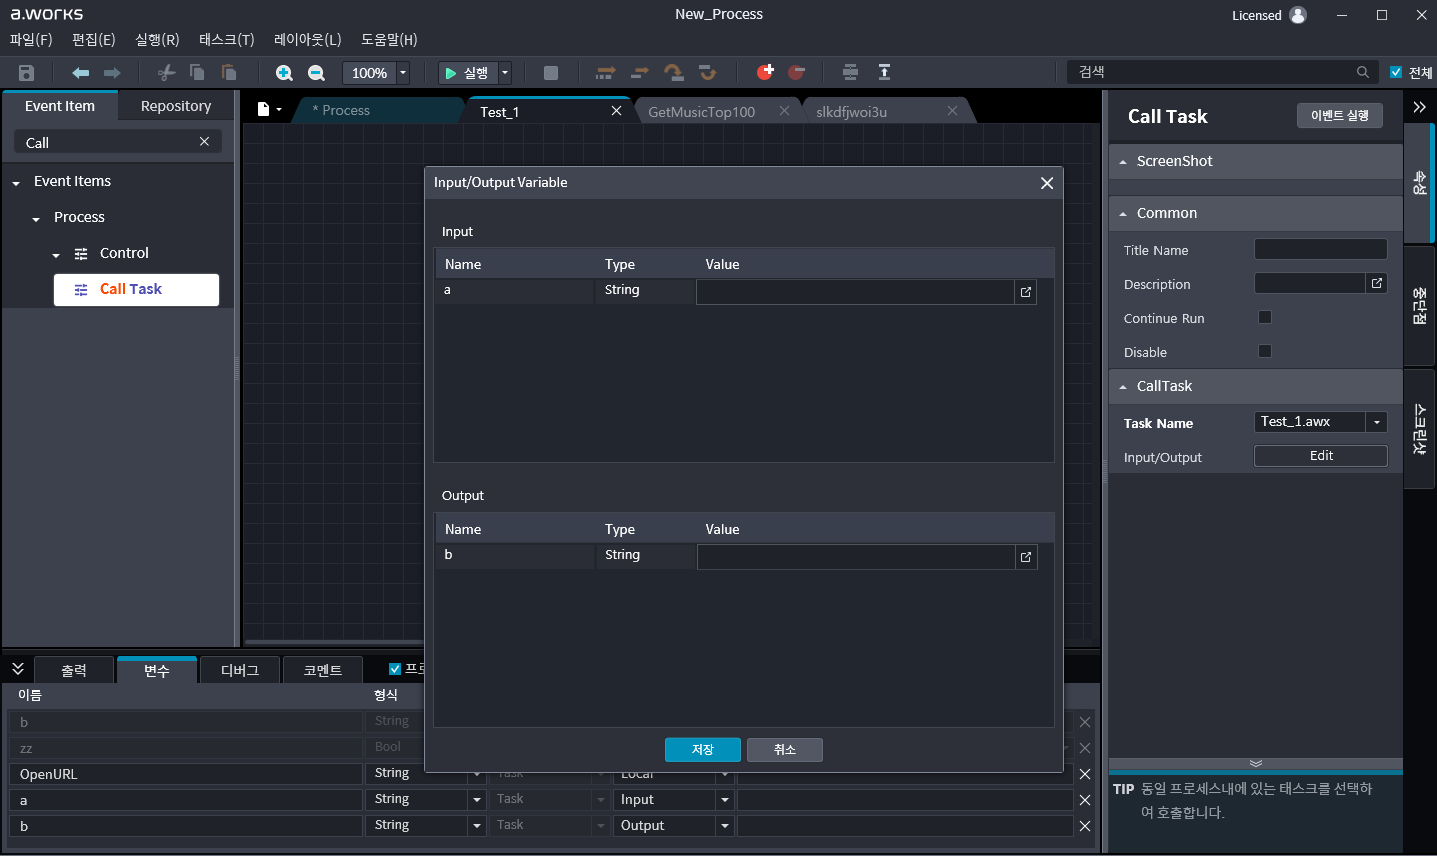Open the 100% zoom level dropdown

403,73
